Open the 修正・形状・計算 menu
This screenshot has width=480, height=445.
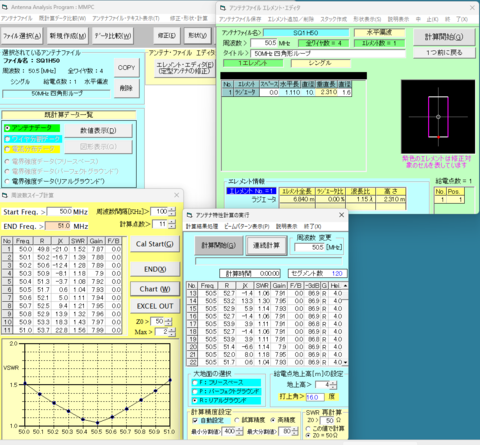(189, 18)
